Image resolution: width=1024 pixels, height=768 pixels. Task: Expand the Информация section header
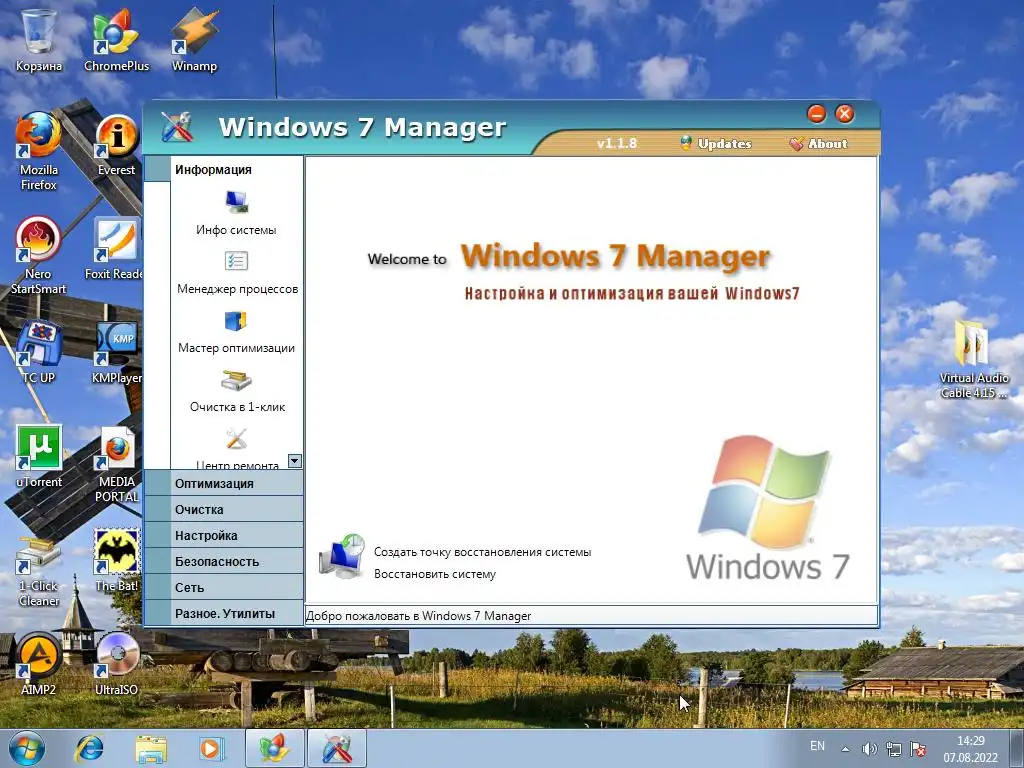pyautogui.click(x=223, y=169)
